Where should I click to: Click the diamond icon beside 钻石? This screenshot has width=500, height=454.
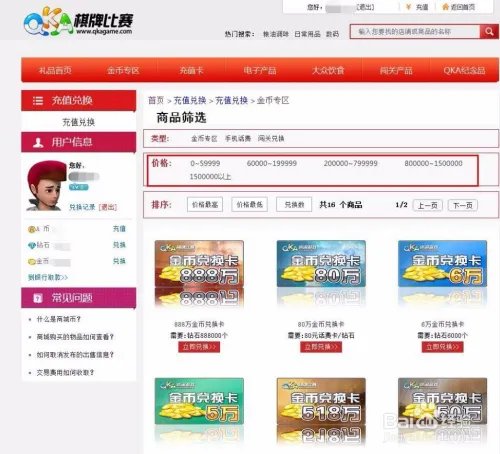point(32,246)
